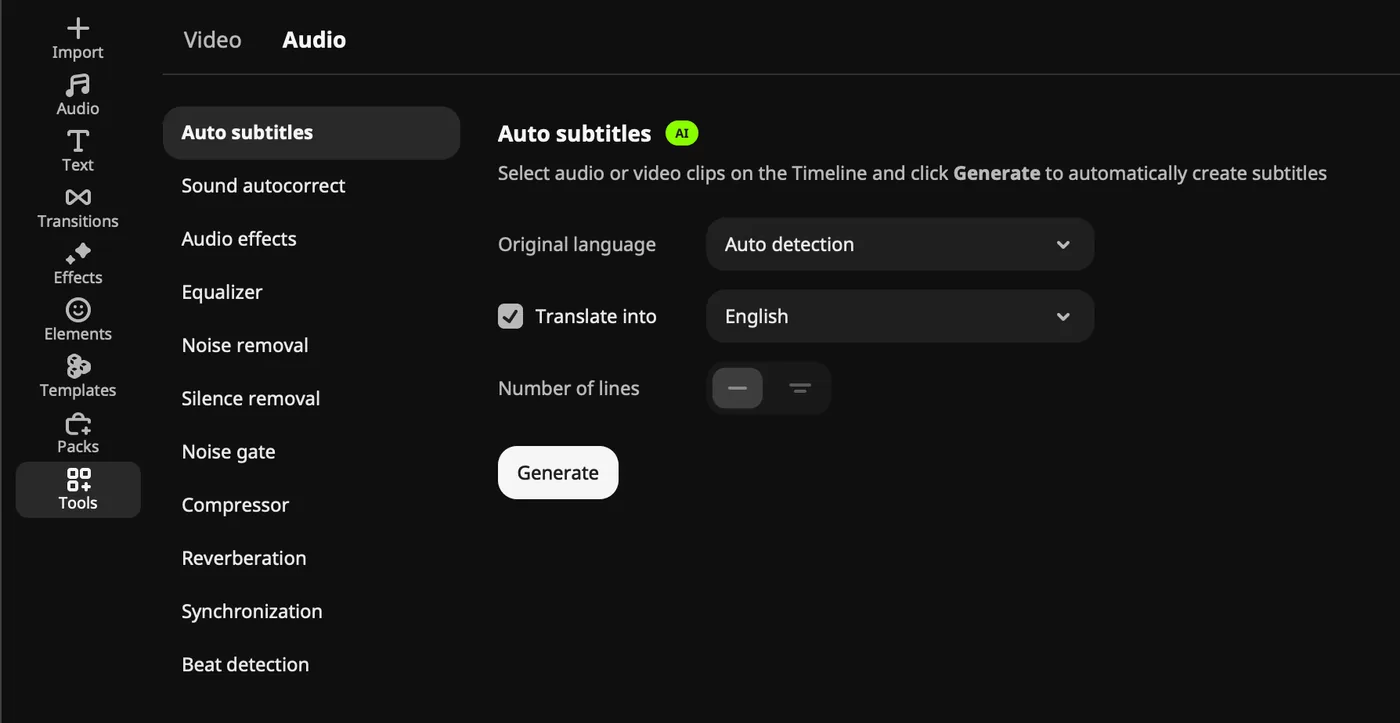Open the Packs section

[78, 433]
